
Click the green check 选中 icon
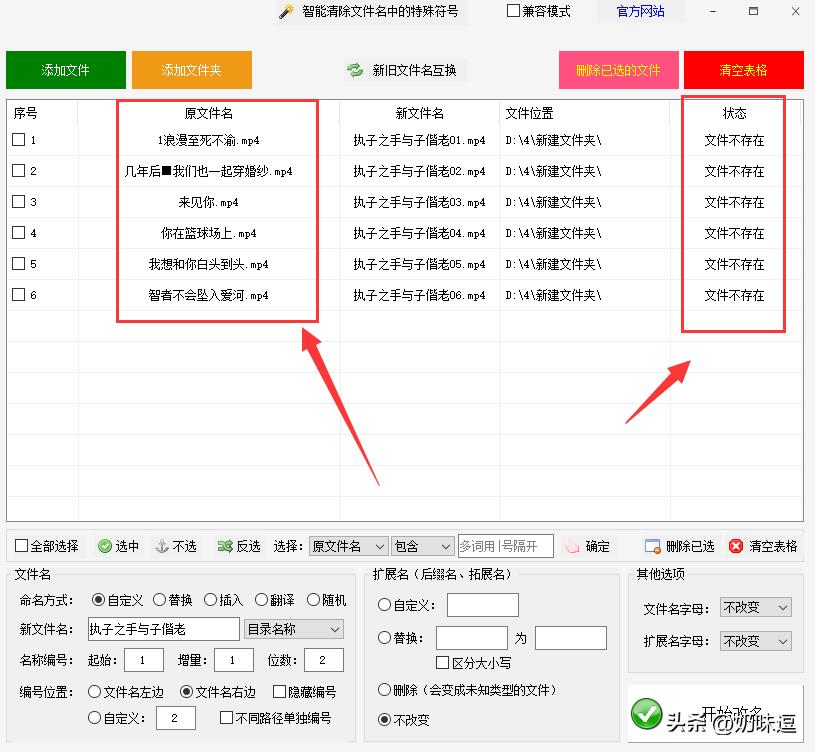point(104,546)
